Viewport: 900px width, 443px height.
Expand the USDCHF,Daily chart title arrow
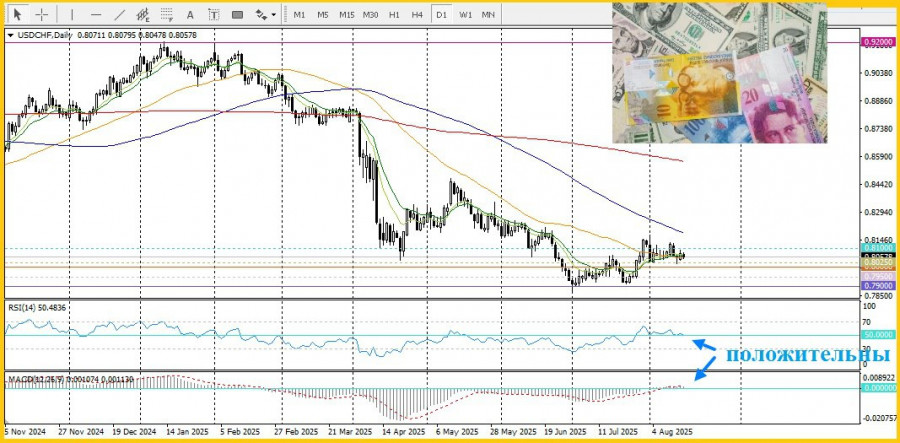point(10,35)
